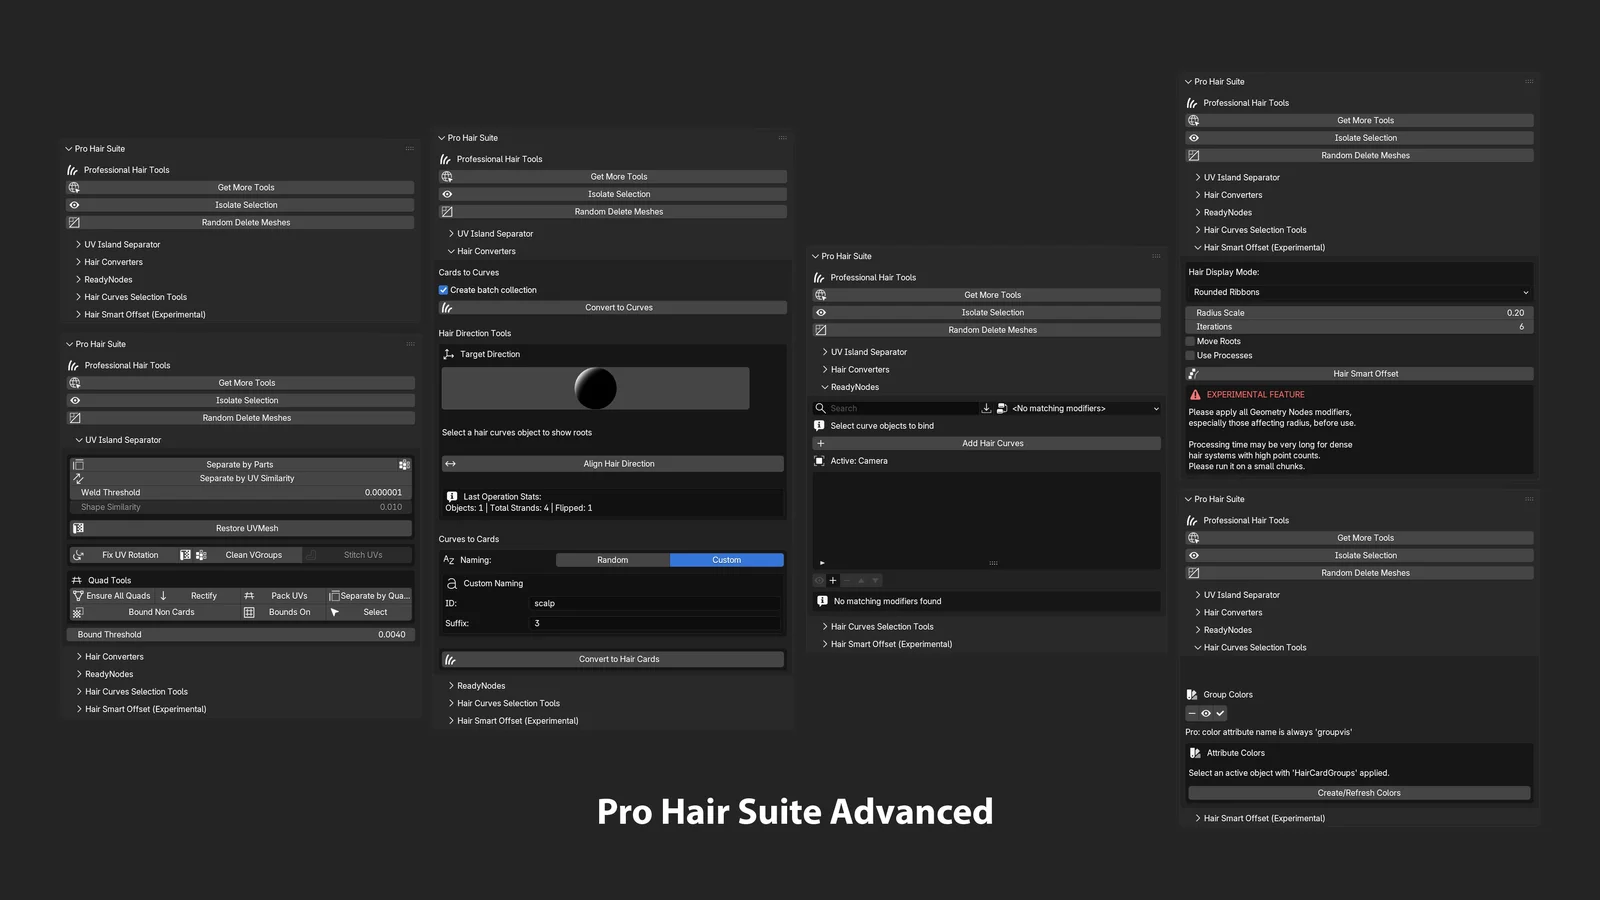Click the Target Direction icon
This screenshot has height=900, width=1600.
click(x=448, y=353)
